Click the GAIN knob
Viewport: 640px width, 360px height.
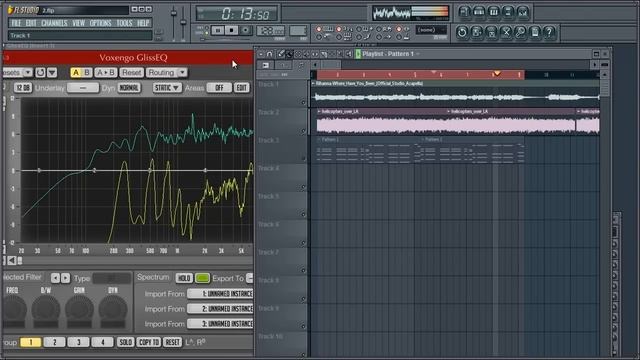[x=79, y=309]
